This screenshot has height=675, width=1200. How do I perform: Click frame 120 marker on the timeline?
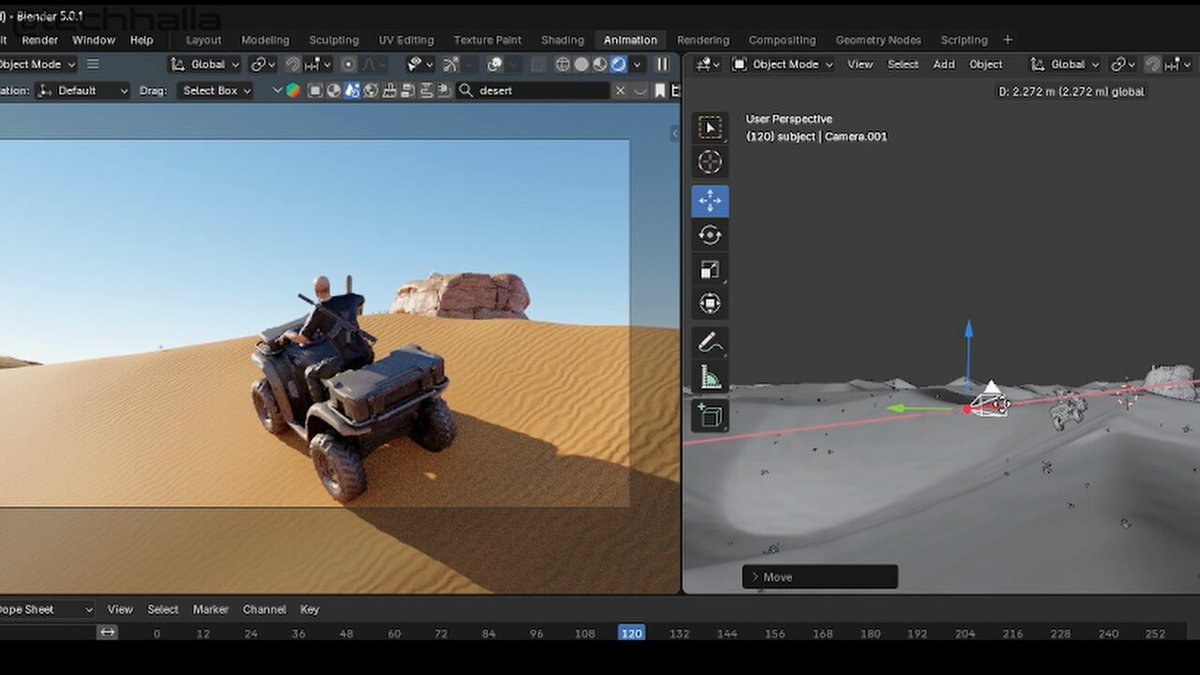[x=631, y=633]
